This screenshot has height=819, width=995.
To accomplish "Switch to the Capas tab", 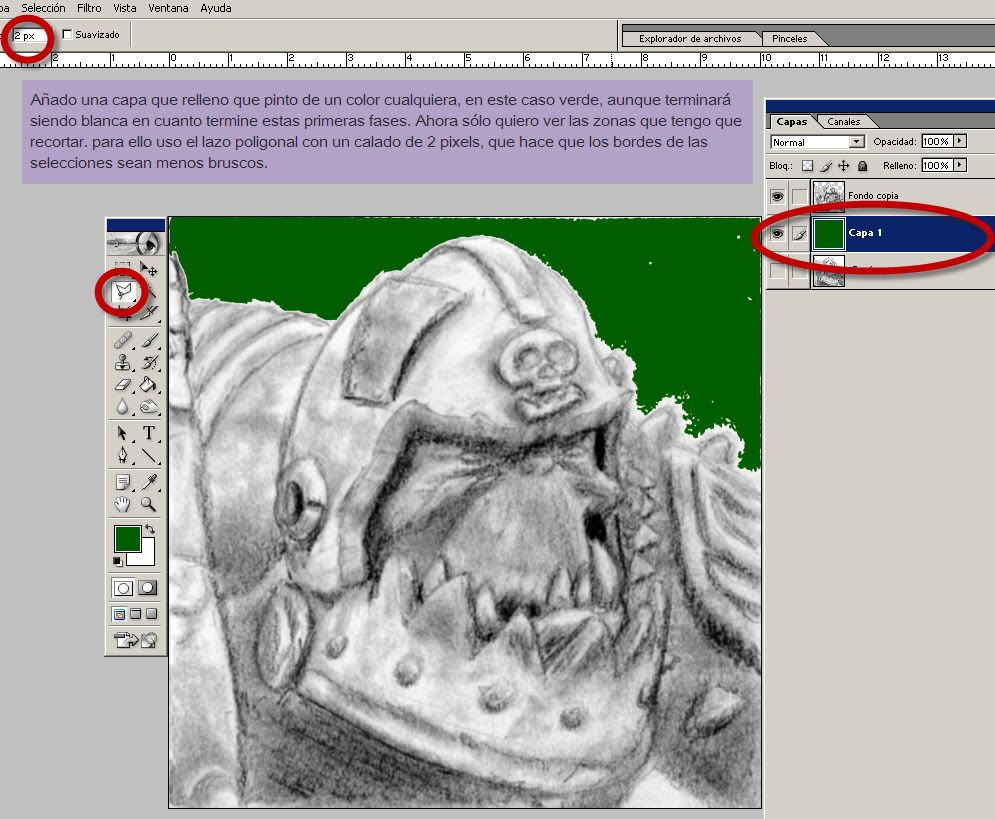I will click(791, 121).
